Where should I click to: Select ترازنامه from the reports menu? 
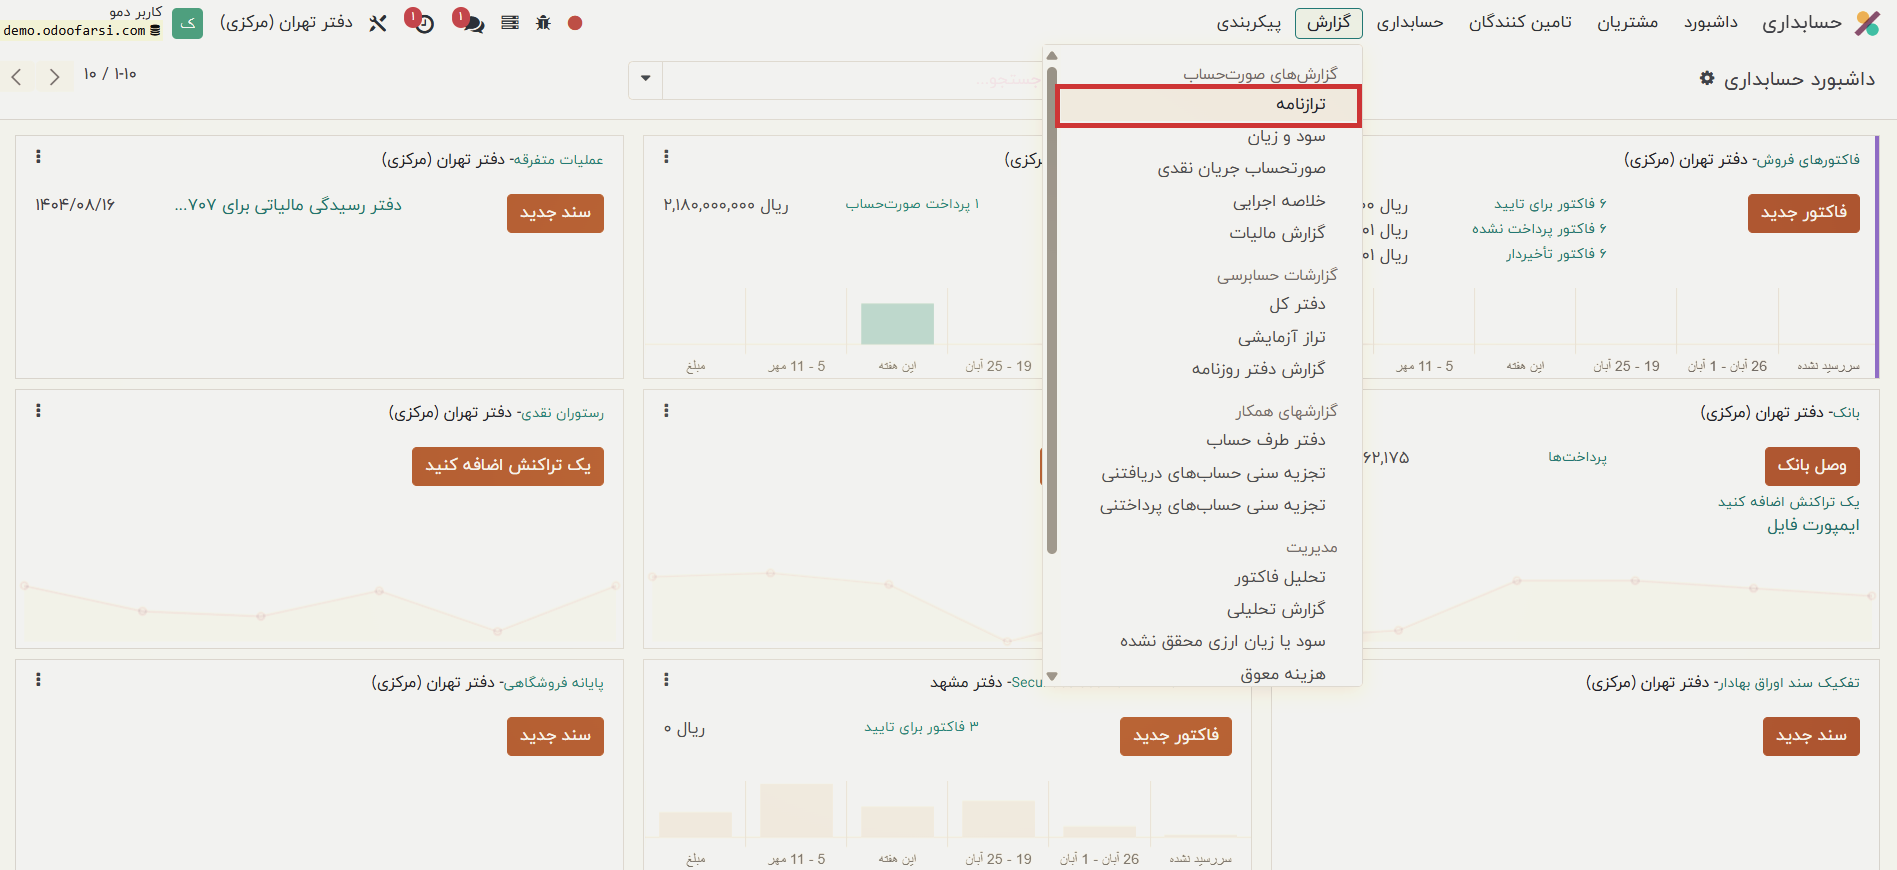click(x=1300, y=104)
